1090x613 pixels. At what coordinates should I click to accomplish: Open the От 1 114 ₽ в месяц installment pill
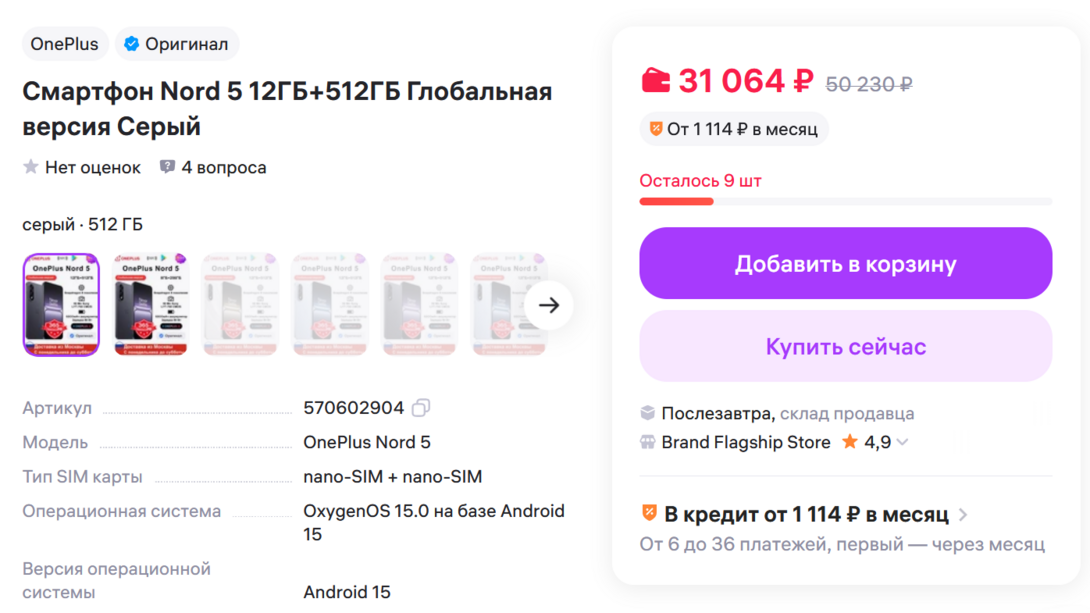click(x=733, y=129)
